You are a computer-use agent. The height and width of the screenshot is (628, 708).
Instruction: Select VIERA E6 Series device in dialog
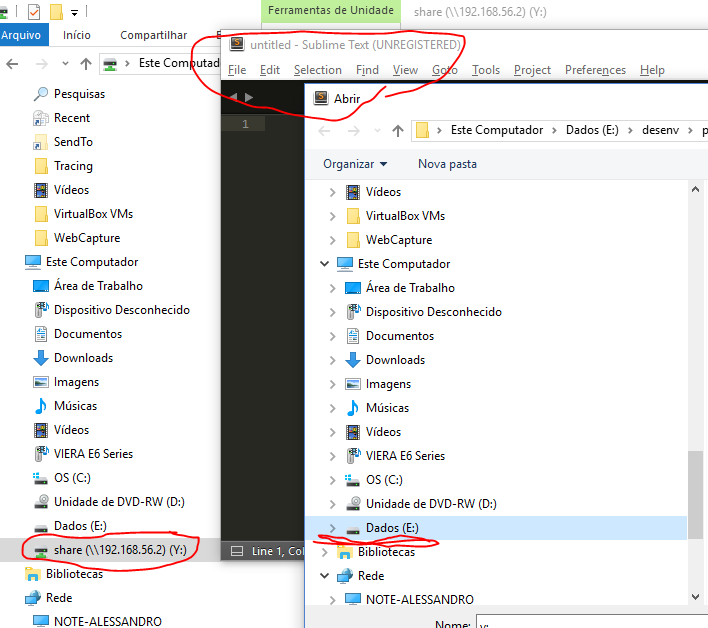[x=405, y=456]
